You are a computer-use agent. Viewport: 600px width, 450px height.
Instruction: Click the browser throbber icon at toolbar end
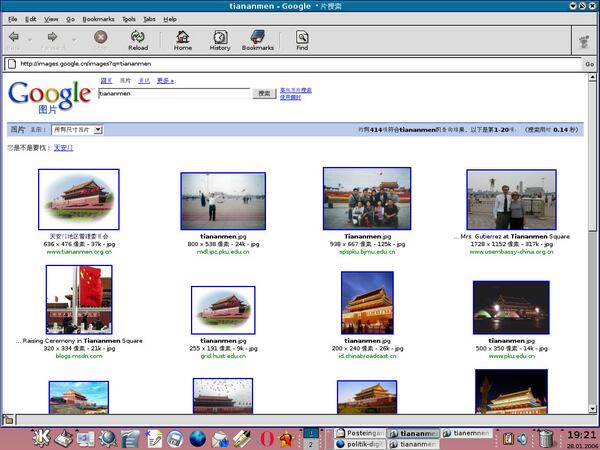pos(584,41)
